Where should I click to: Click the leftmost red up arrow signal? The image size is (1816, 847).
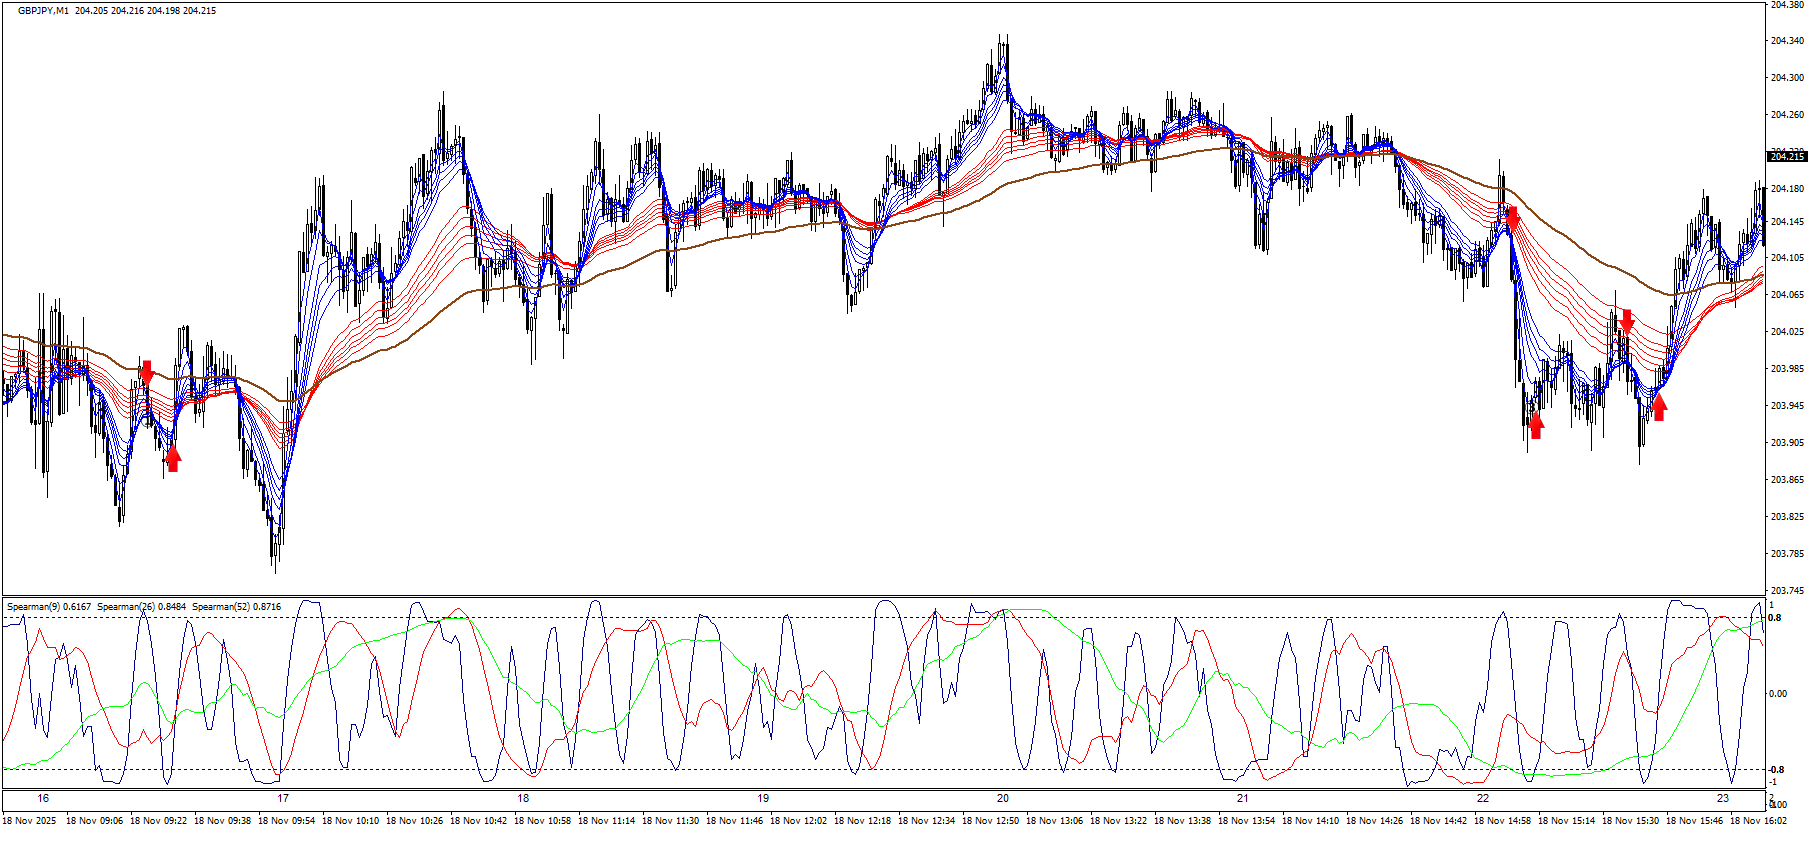click(x=173, y=458)
